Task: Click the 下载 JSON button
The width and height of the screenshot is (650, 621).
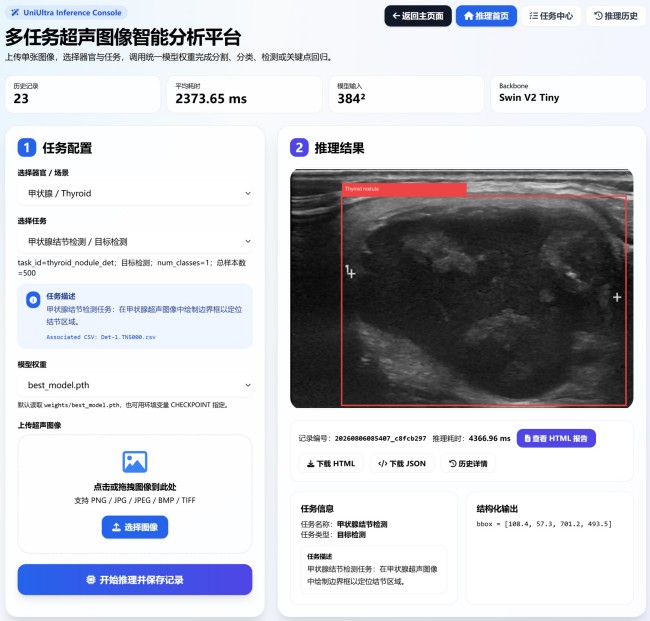Action: click(x=402, y=463)
